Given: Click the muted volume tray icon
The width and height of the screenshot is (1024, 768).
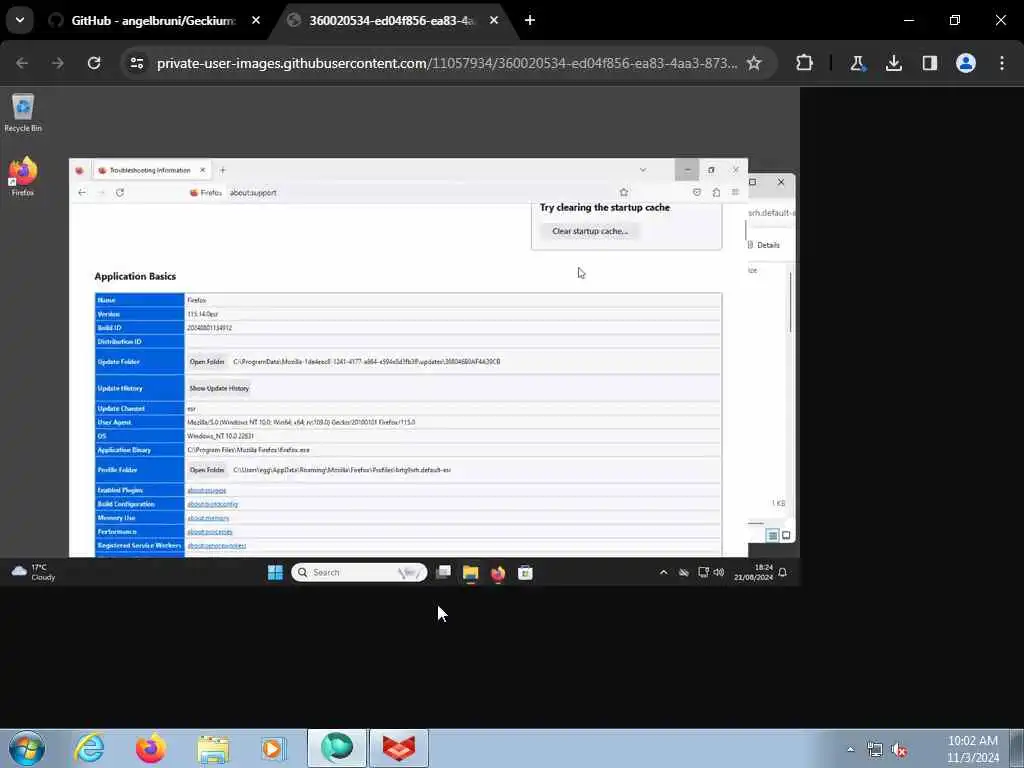Looking at the screenshot, I should 900,750.
